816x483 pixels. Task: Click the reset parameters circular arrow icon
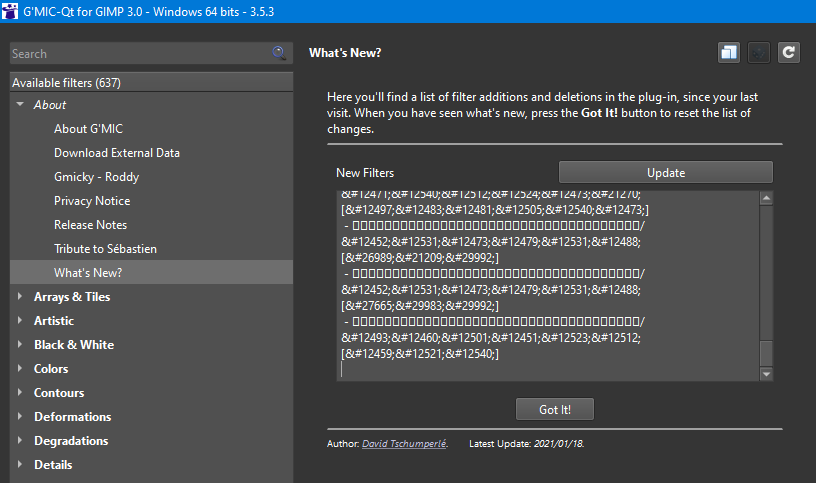tap(789, 53)
